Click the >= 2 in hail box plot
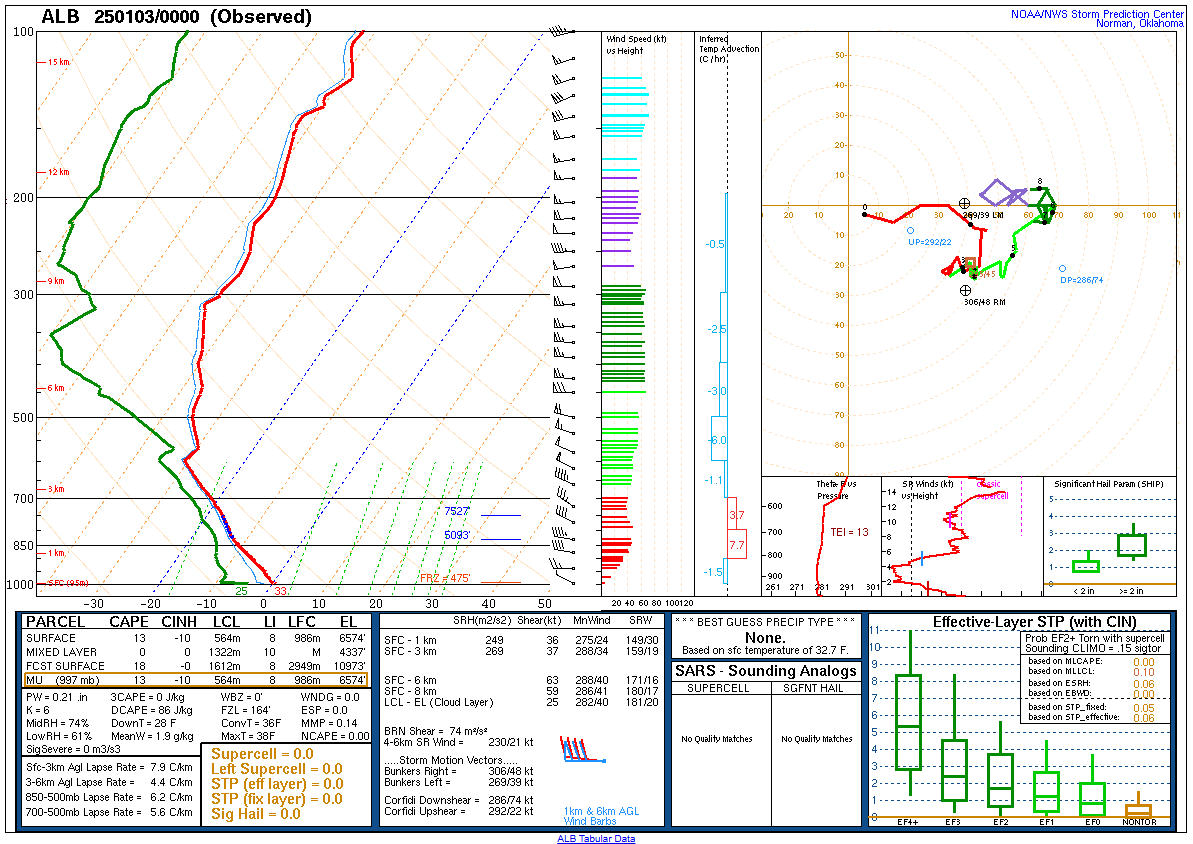 point(1132,544)
